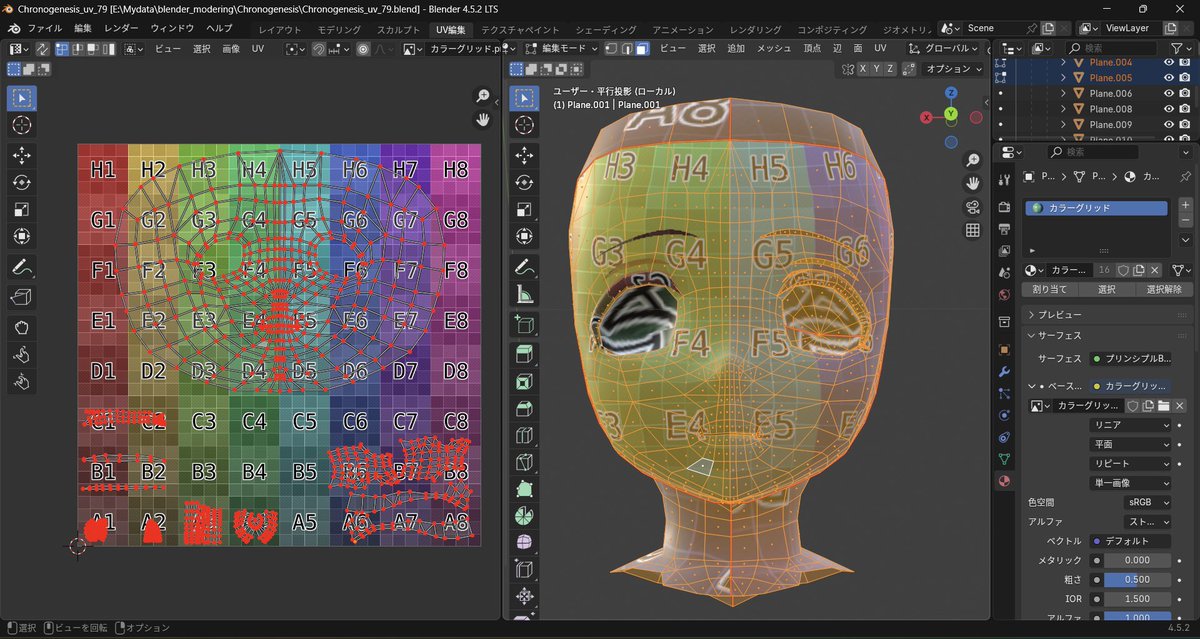Image resolution: width=1200 pixels, height=639 pixels.
Task: Select the Inset Faces tool
Action: coord(524,382)
